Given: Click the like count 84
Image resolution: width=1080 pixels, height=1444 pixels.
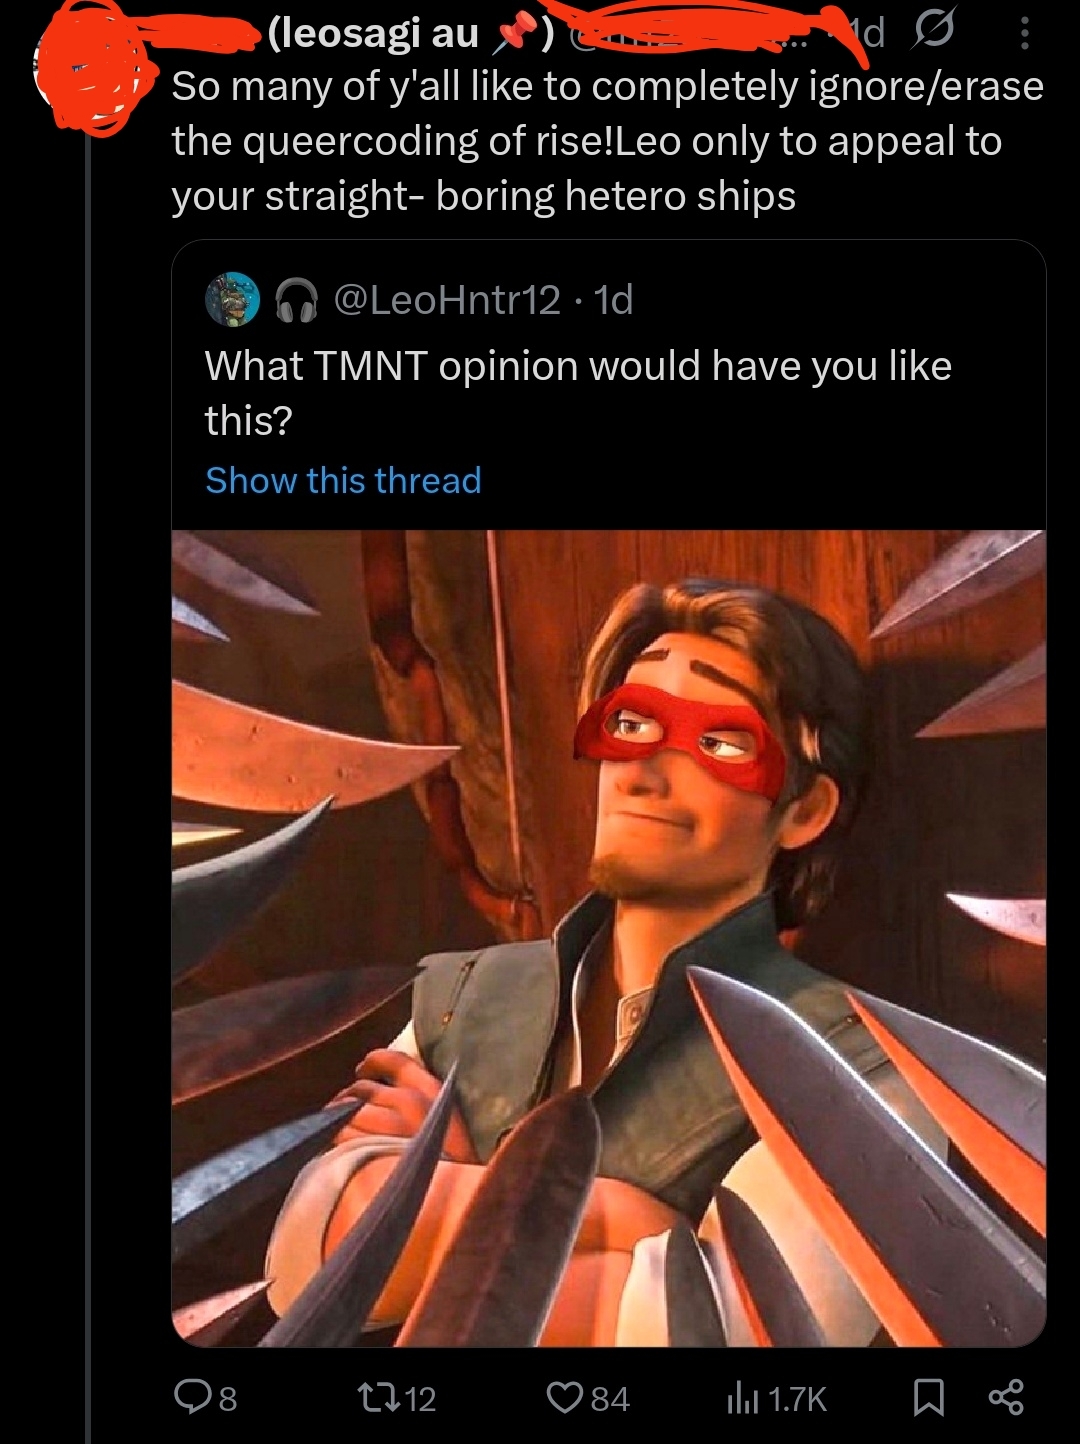Looking at the screenshot, I should pyautogui.click(x=610, y=1398).
